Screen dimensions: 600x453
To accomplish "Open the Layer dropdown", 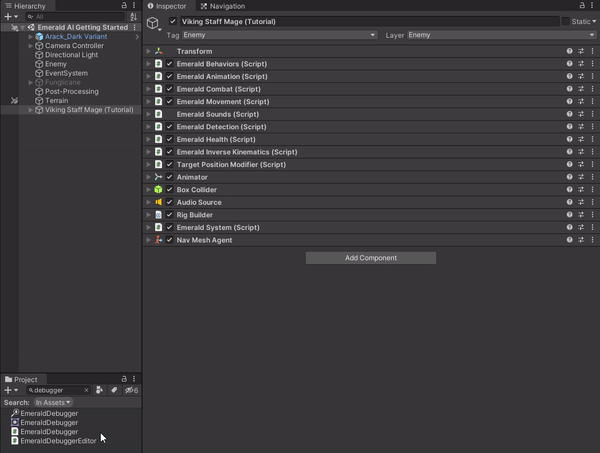I will point(500,35).
